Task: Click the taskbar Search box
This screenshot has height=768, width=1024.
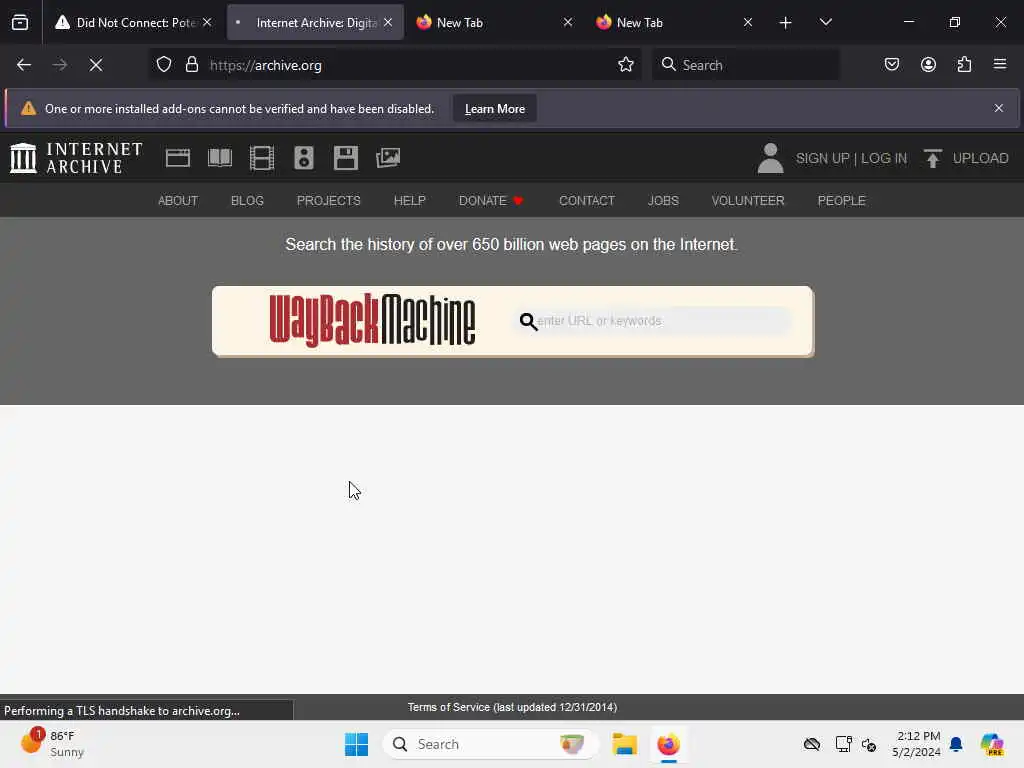Action: [x=490, y=744]
